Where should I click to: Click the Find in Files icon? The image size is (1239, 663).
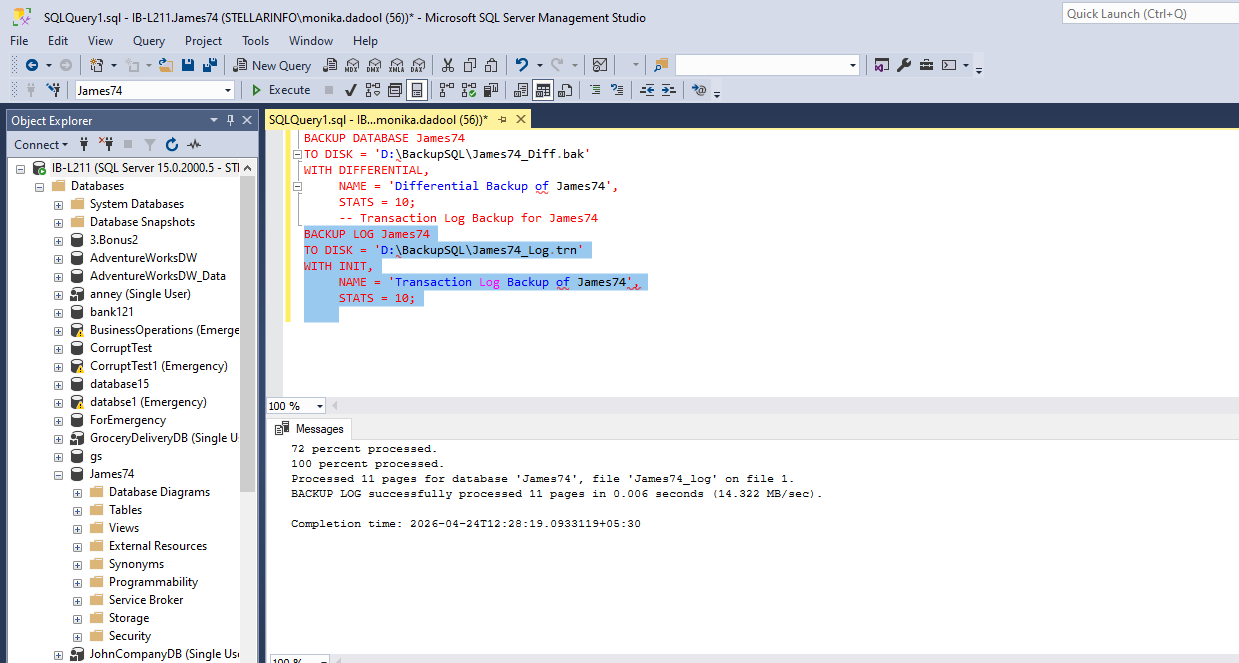(661, 65)
